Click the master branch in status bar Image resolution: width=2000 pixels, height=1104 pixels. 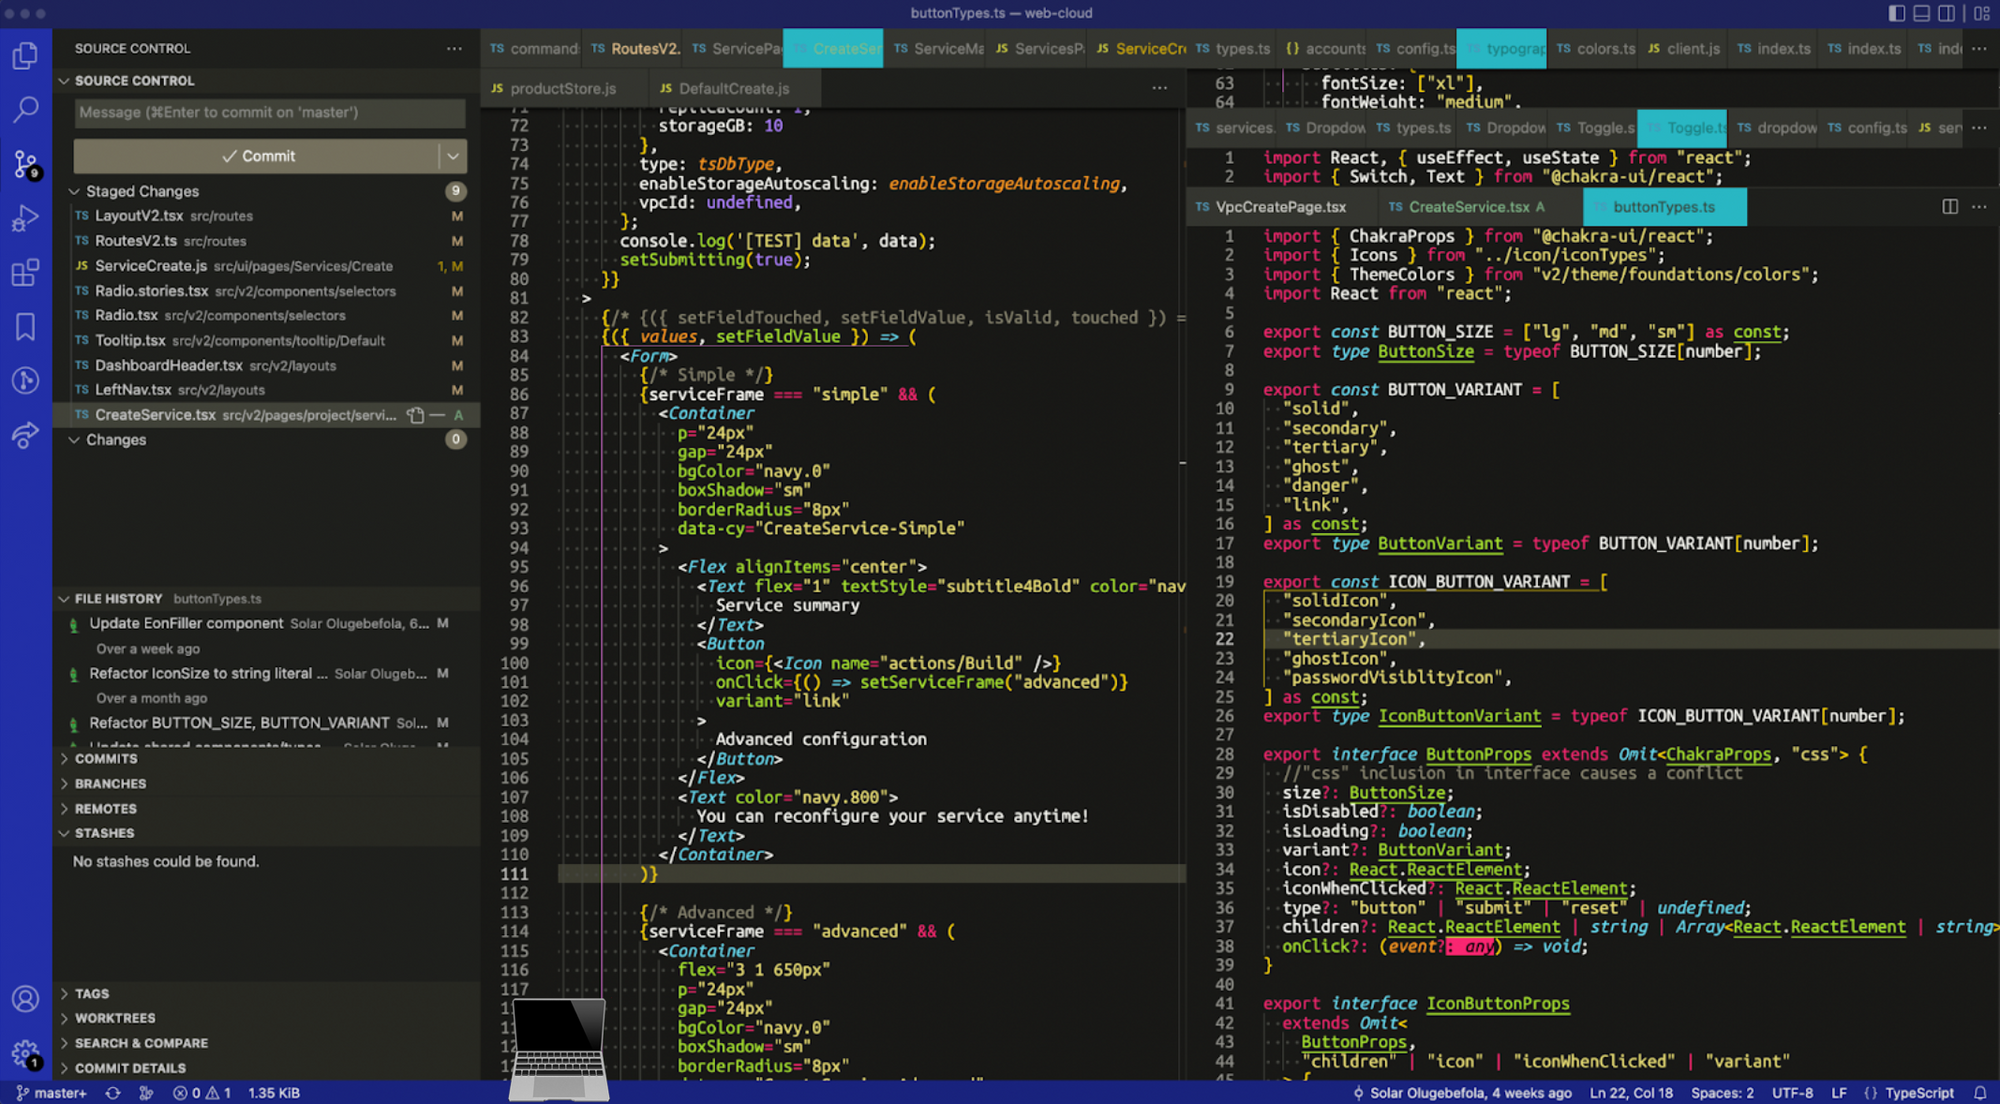pyautogui.click(x=52, y=1093)
